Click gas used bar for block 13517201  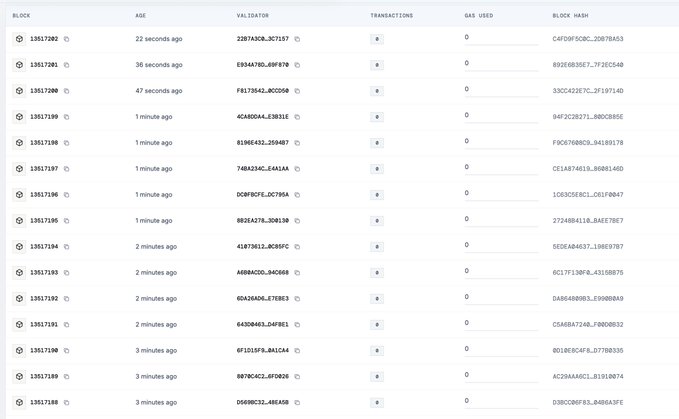coord(501,70)
